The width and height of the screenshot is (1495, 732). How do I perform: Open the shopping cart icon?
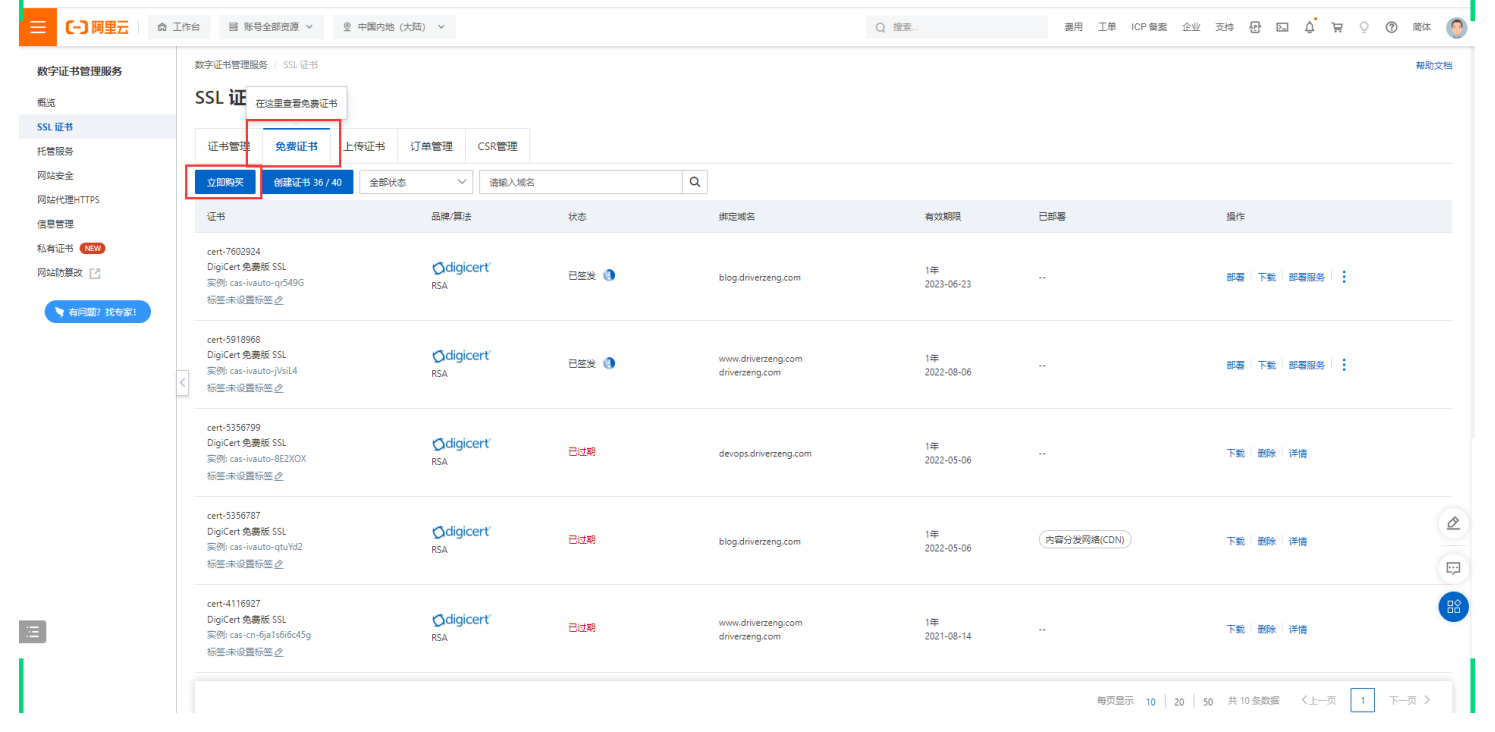[1337, 27]
